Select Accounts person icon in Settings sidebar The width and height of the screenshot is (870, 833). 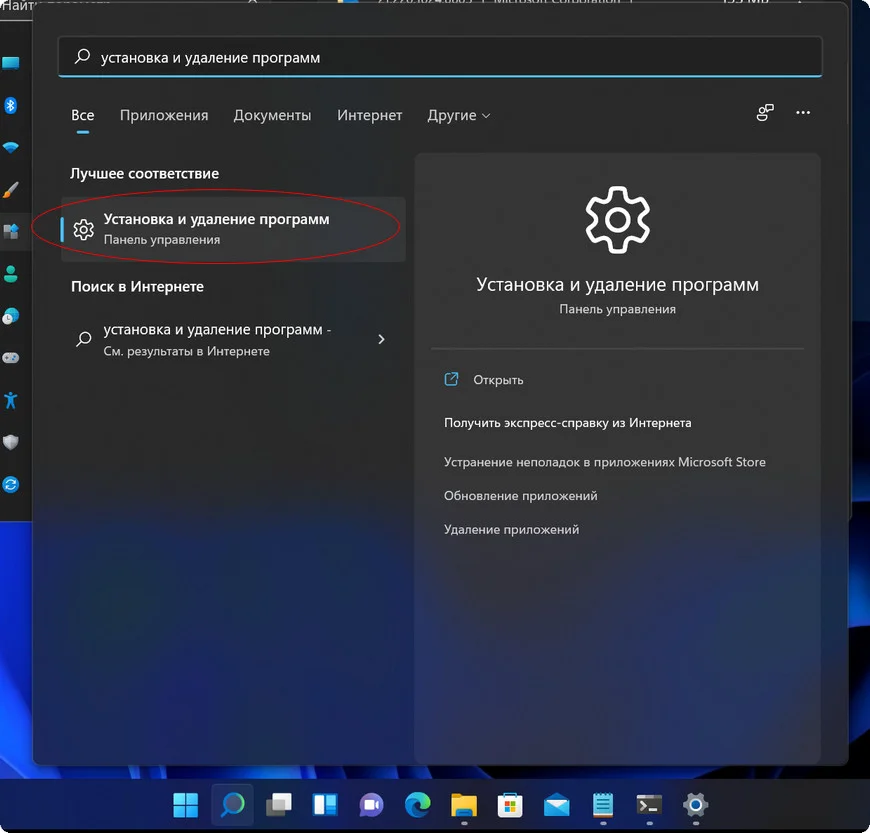point(11,274)
